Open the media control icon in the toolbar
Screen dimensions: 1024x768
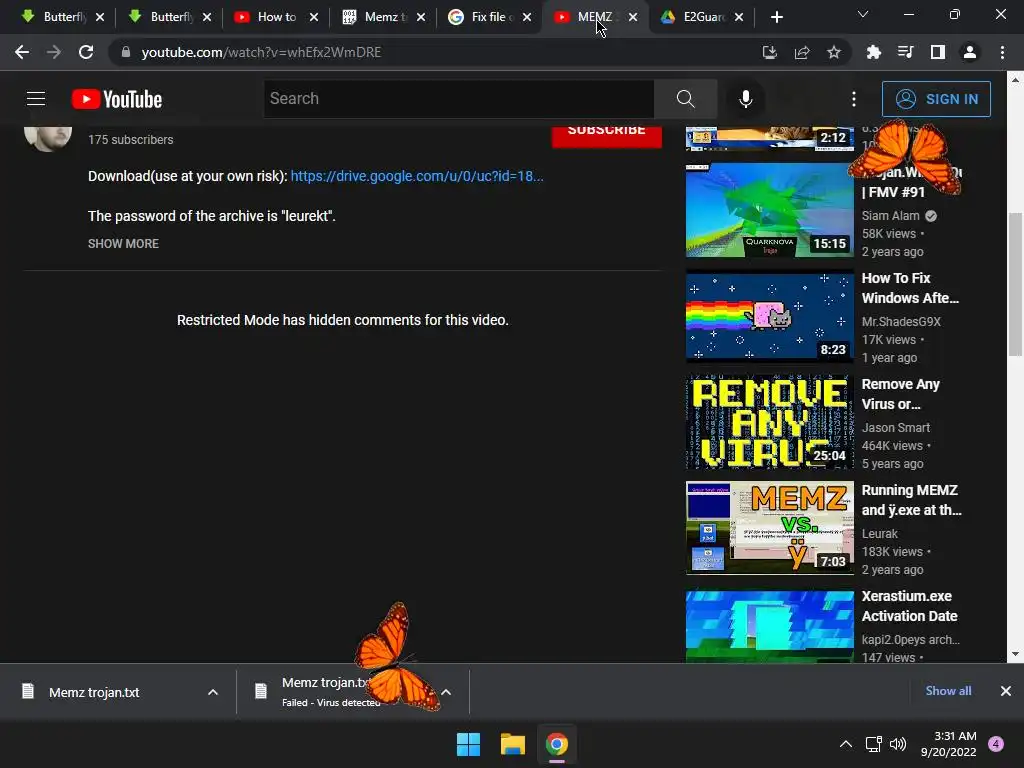tap(905, 52)
